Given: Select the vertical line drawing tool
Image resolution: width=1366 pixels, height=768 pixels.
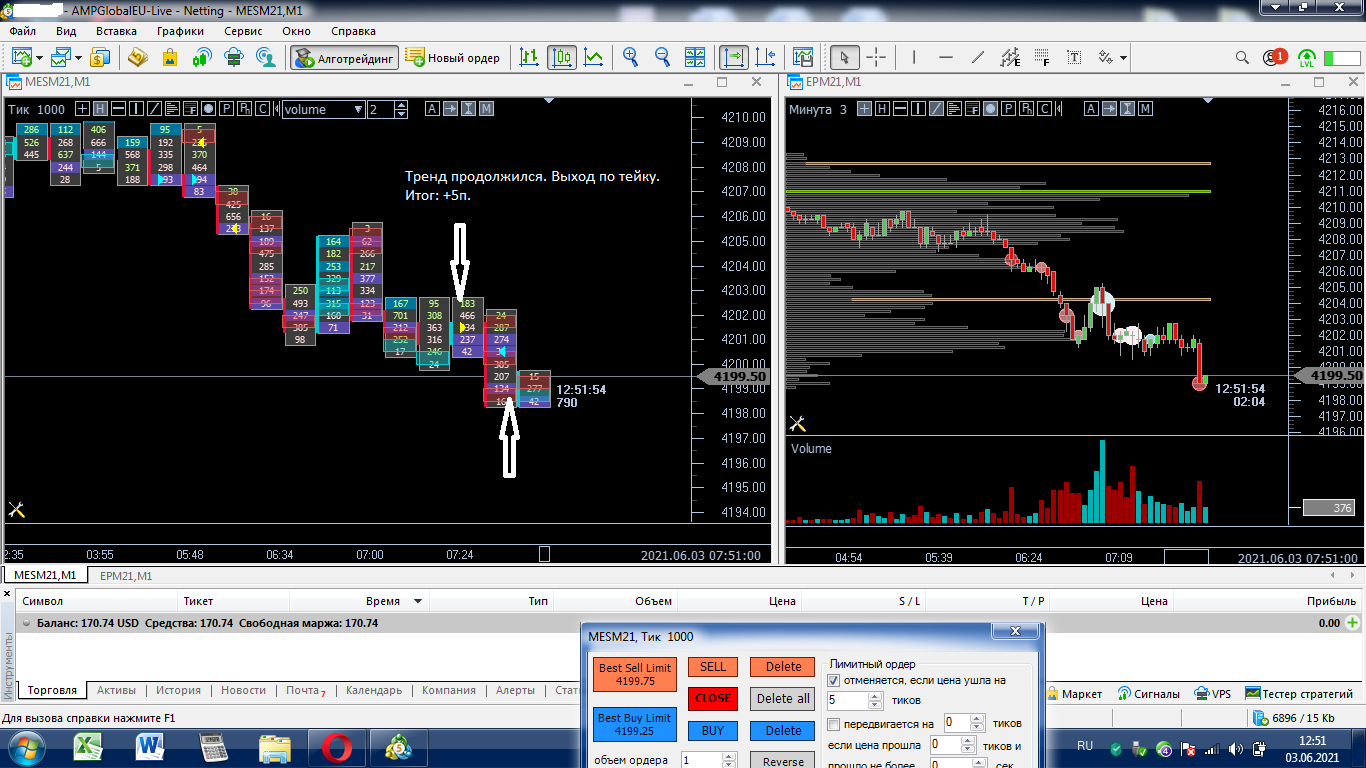Looking at the screenshot, I should point(914,57).
